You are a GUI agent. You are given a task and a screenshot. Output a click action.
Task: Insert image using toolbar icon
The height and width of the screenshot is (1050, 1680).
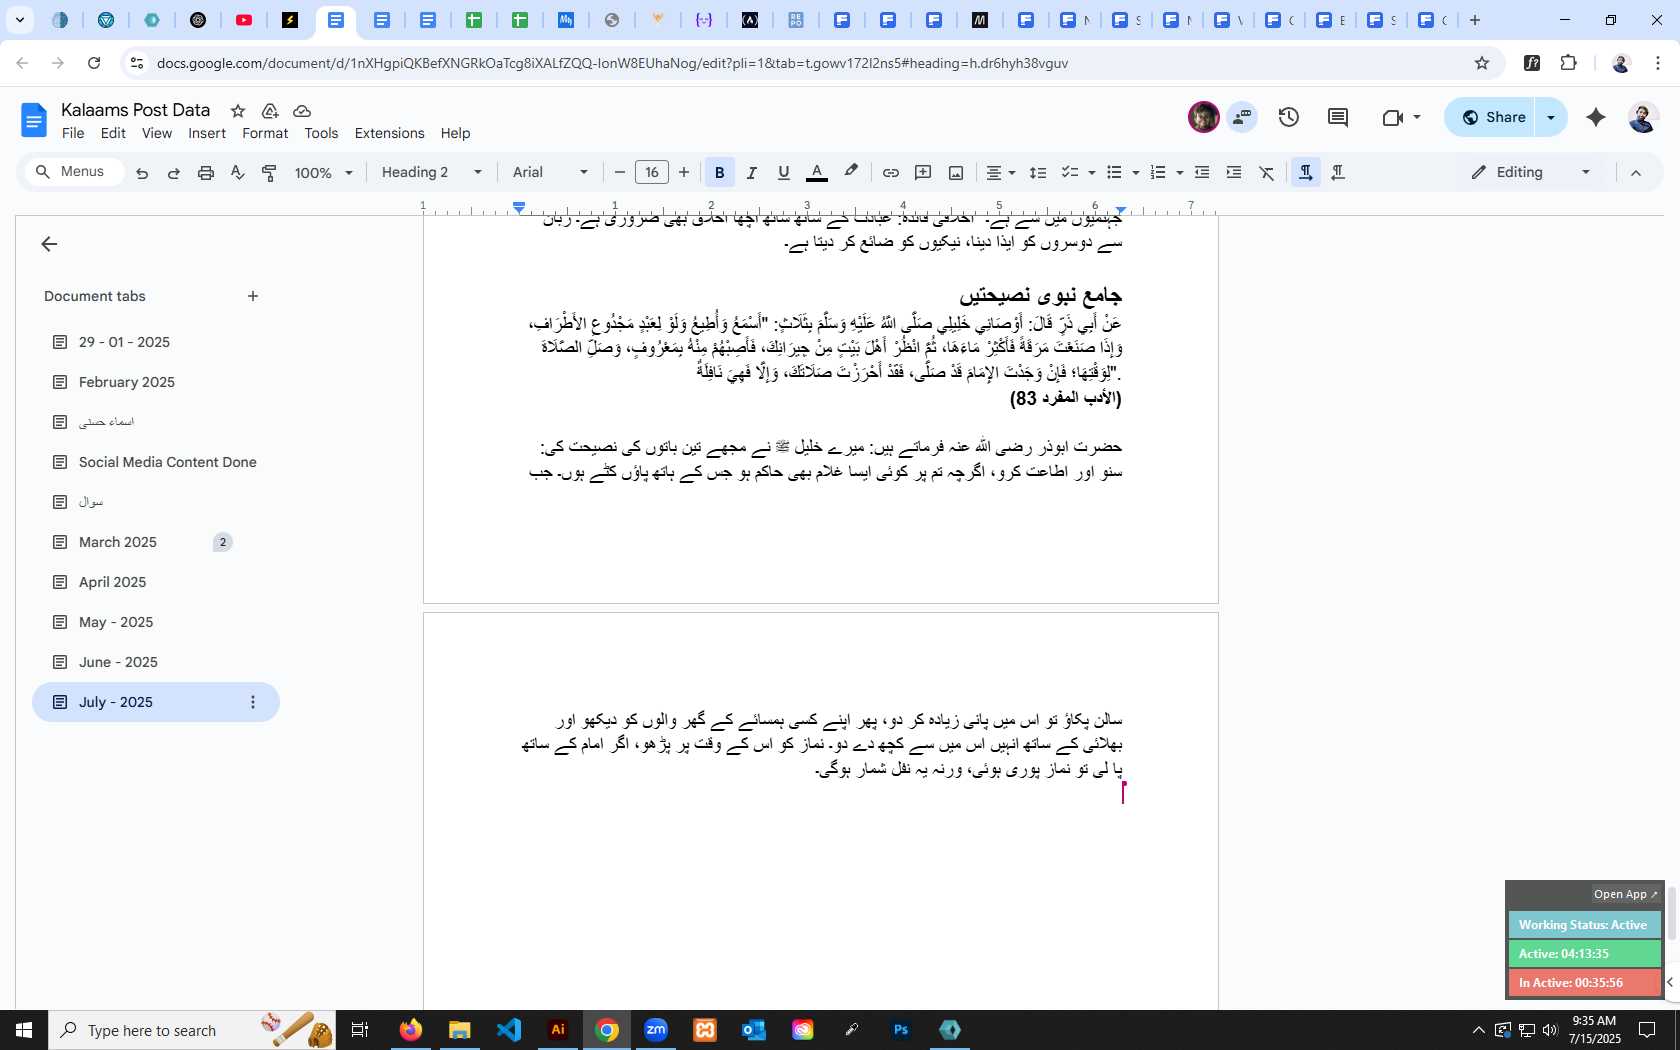coord(956,173)
